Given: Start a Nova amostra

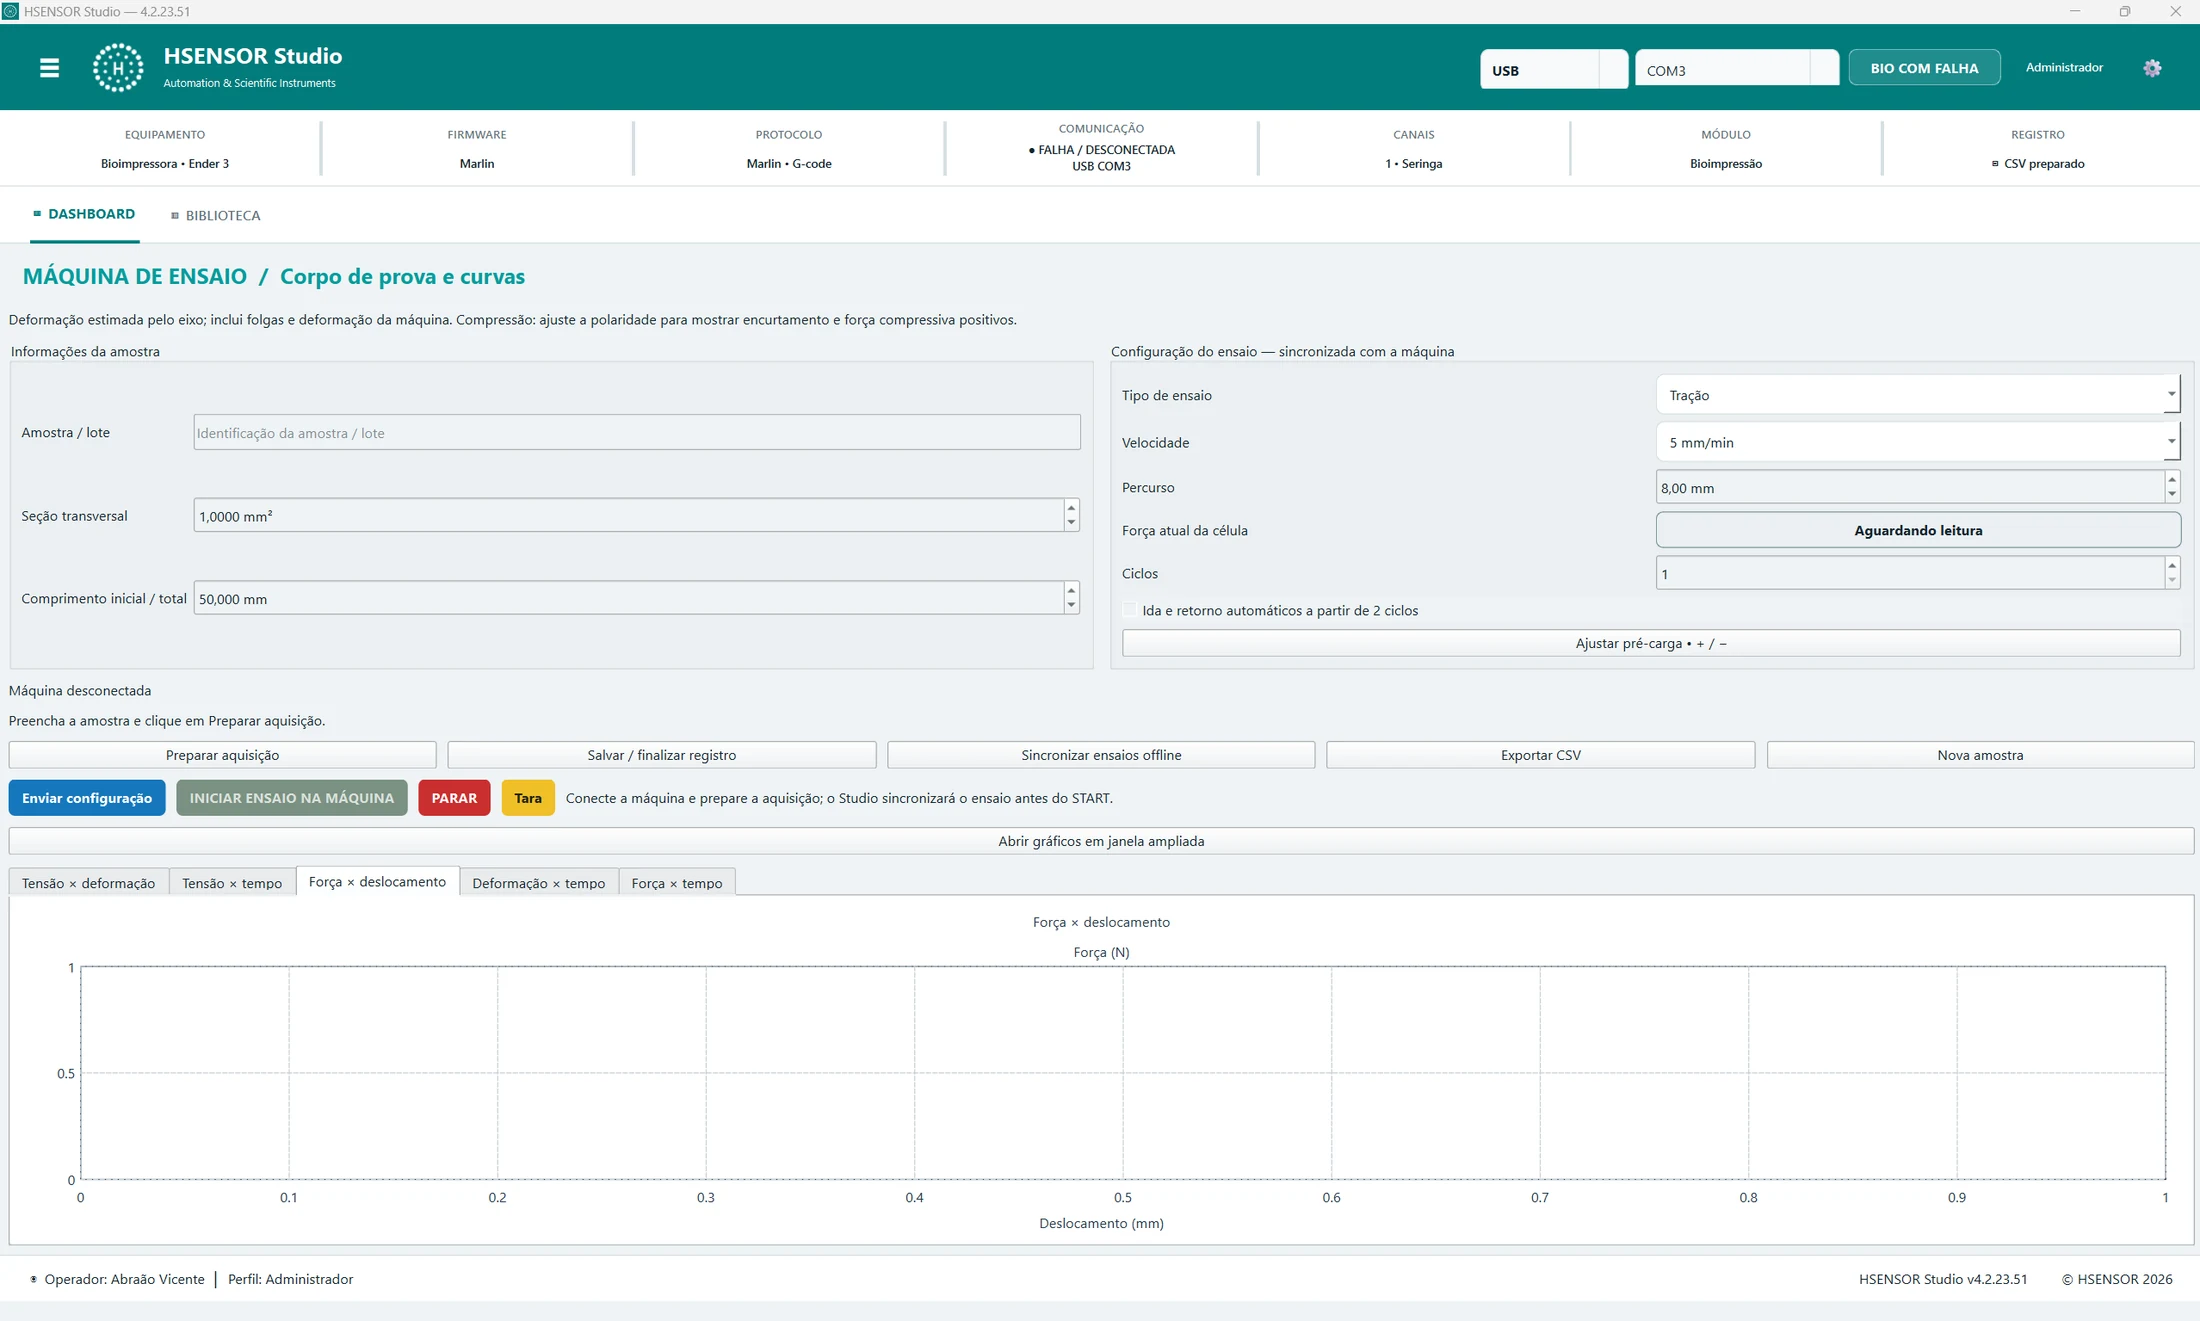Looking at the screenshot, I should click(x=1980, y=755).
